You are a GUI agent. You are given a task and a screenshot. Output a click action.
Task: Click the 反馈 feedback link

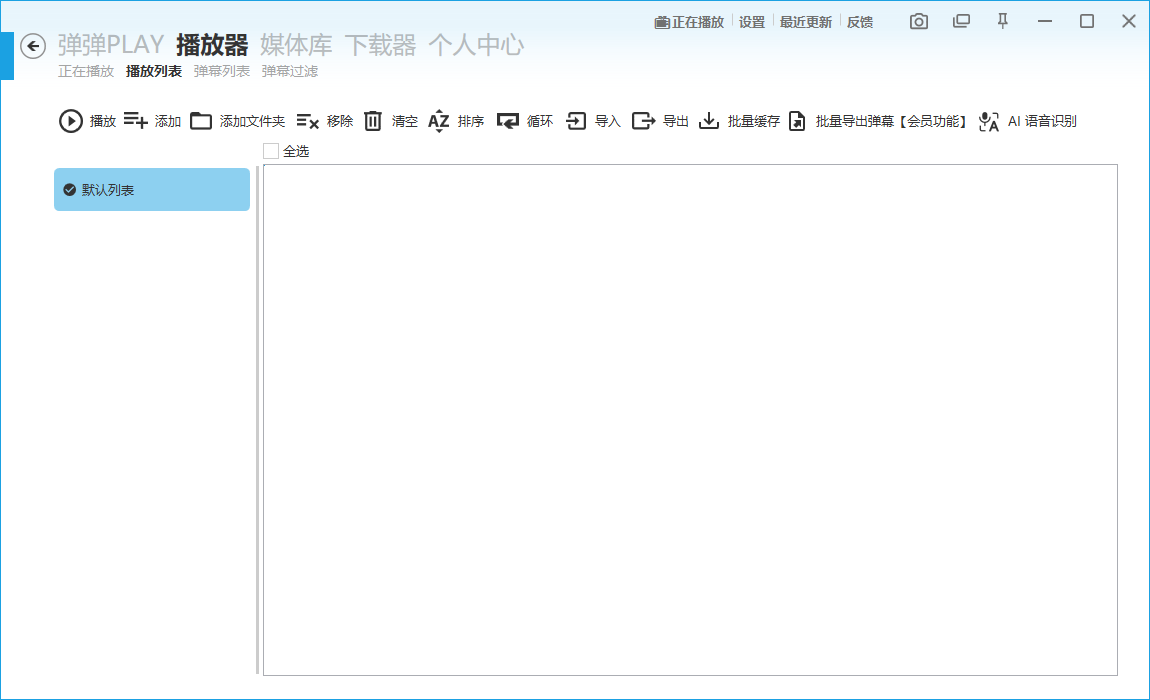pyautogui.click(x=860, y=22)
